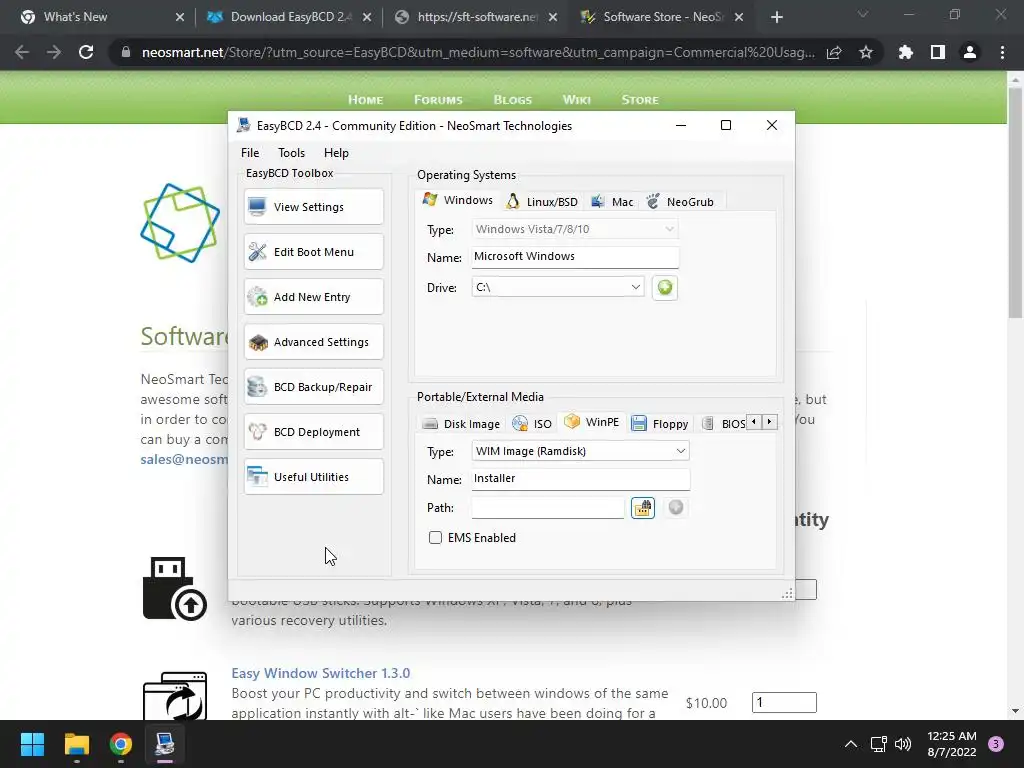Image resolution: width=1024 pixels, height=768 pixels.
Task: Click the Installer name field
Action: pyautogui.click(x=581, y=479)
